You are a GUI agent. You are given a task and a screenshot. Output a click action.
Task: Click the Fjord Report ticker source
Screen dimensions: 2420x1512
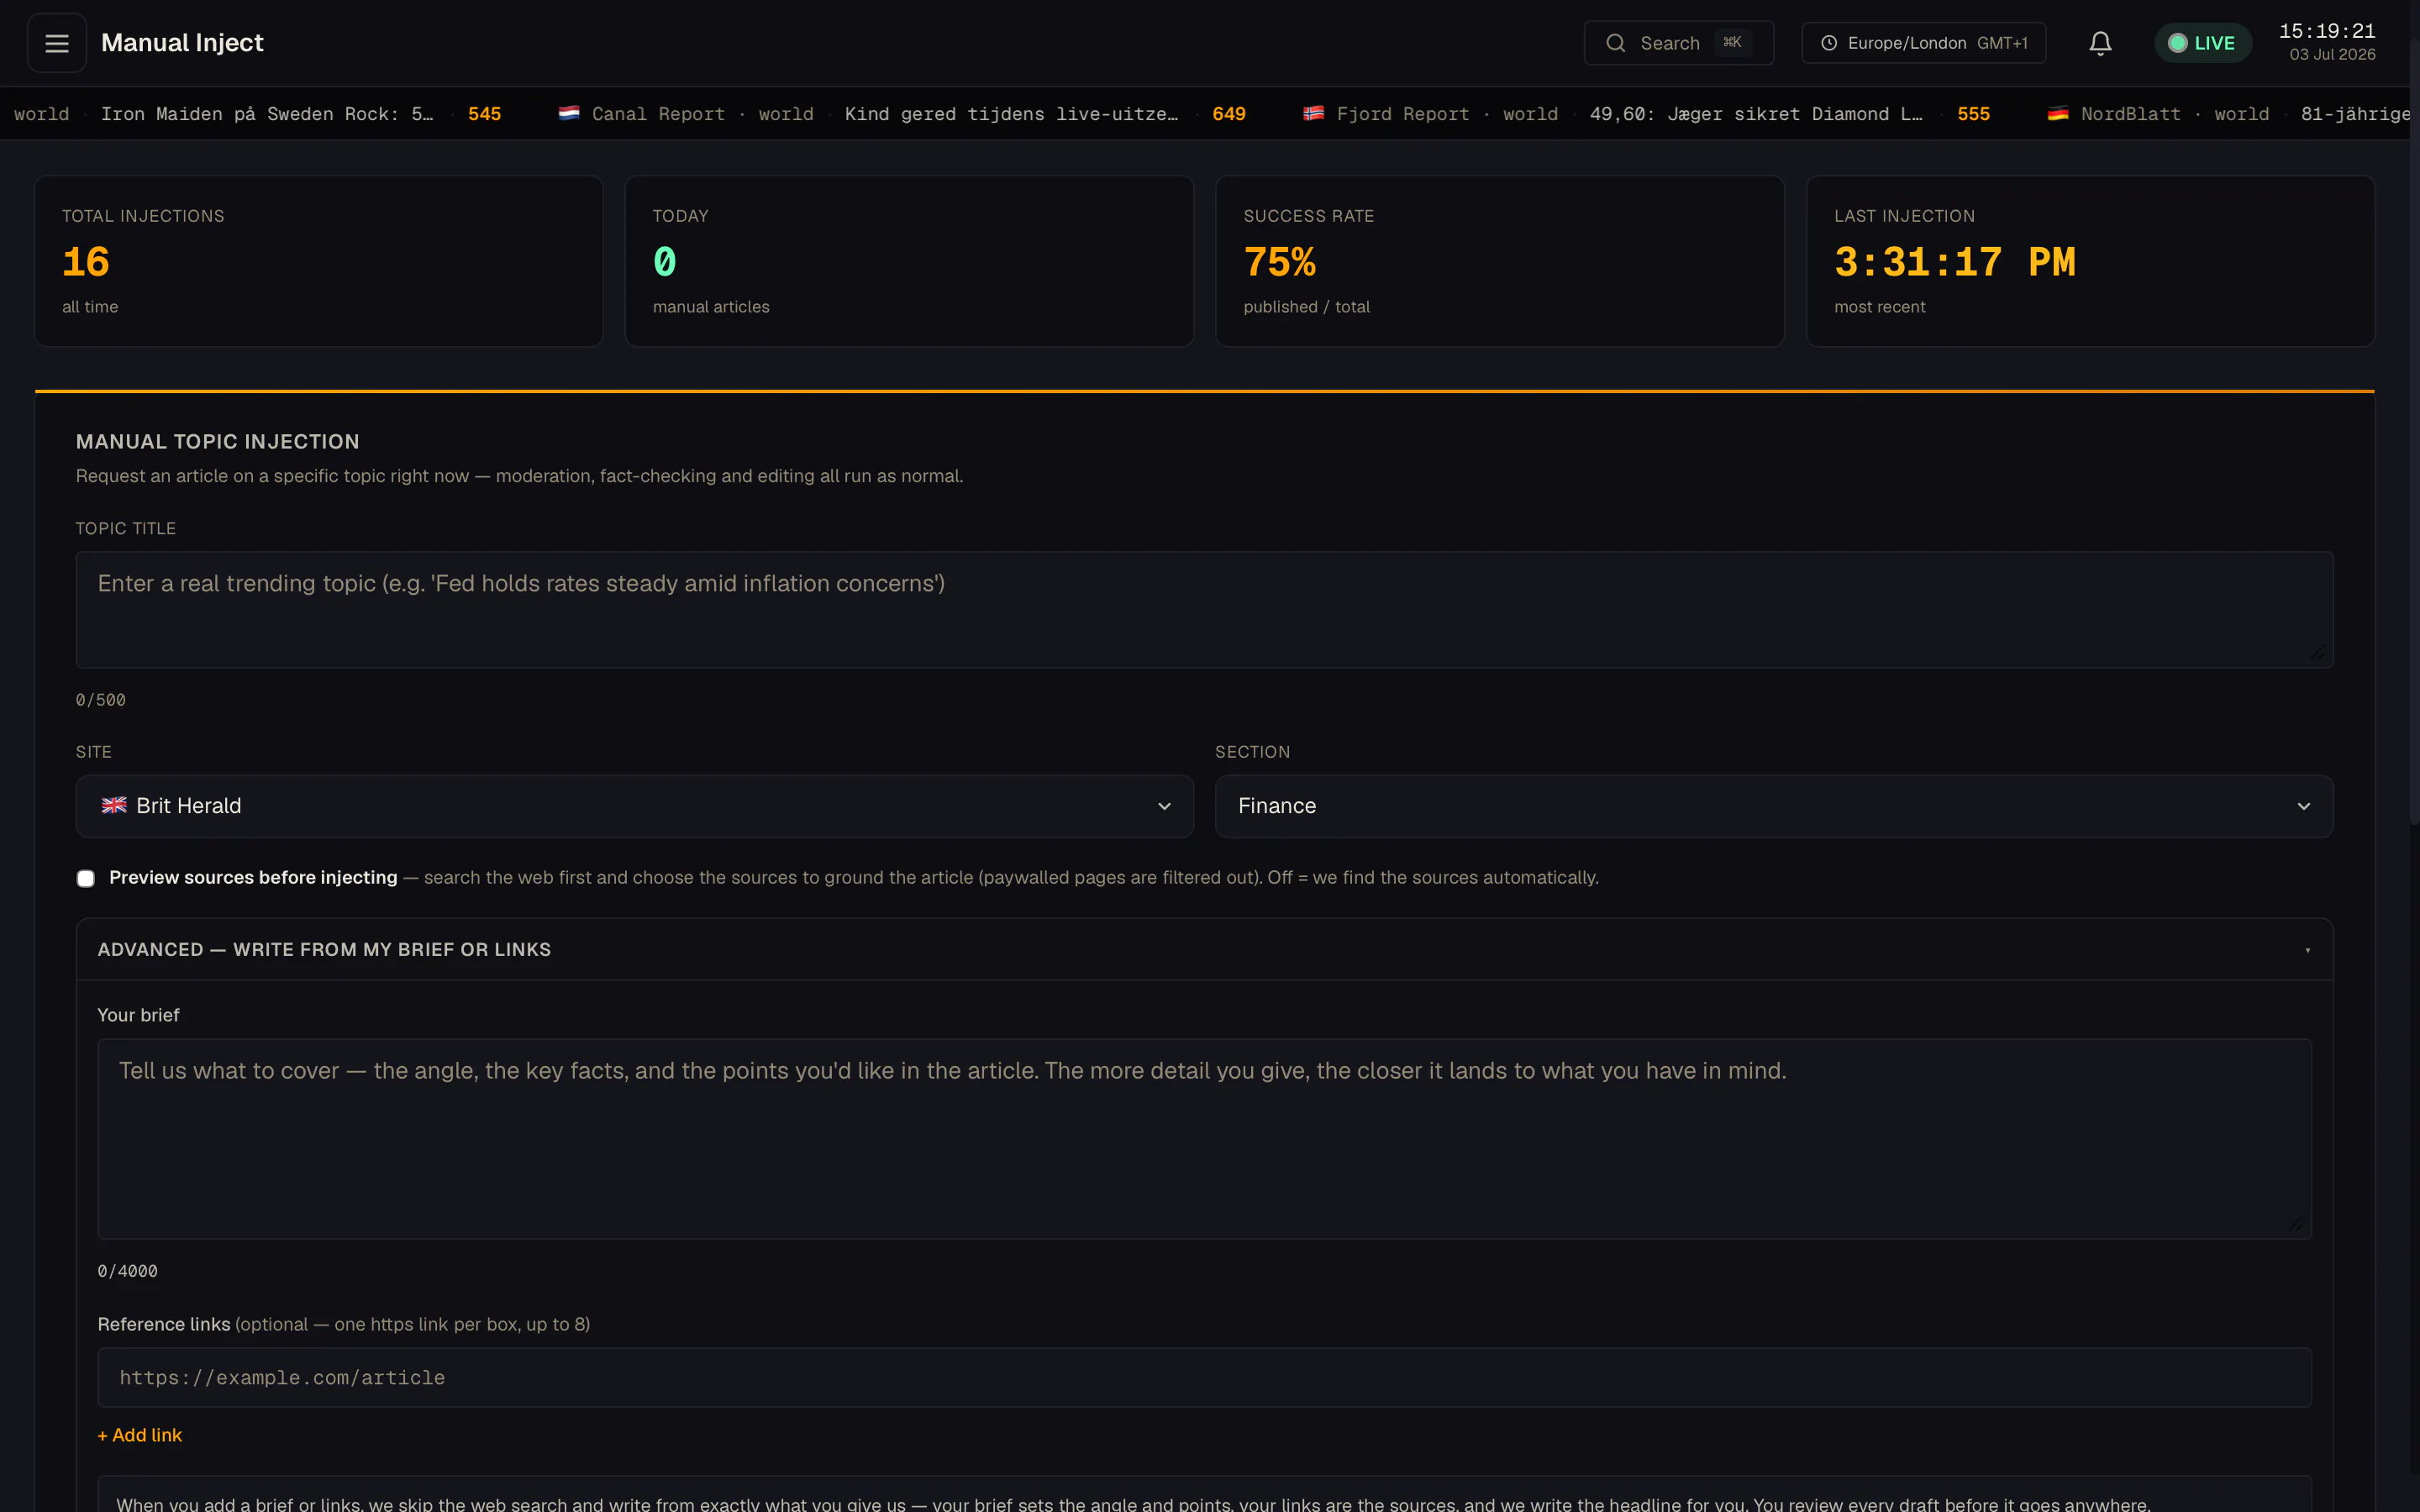(1403, 114)
